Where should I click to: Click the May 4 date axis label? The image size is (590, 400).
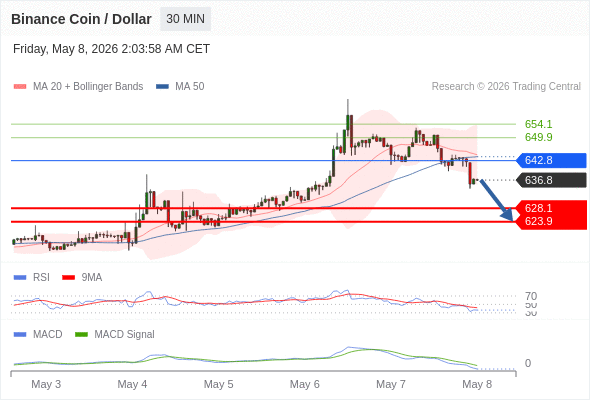click(132, 384)
